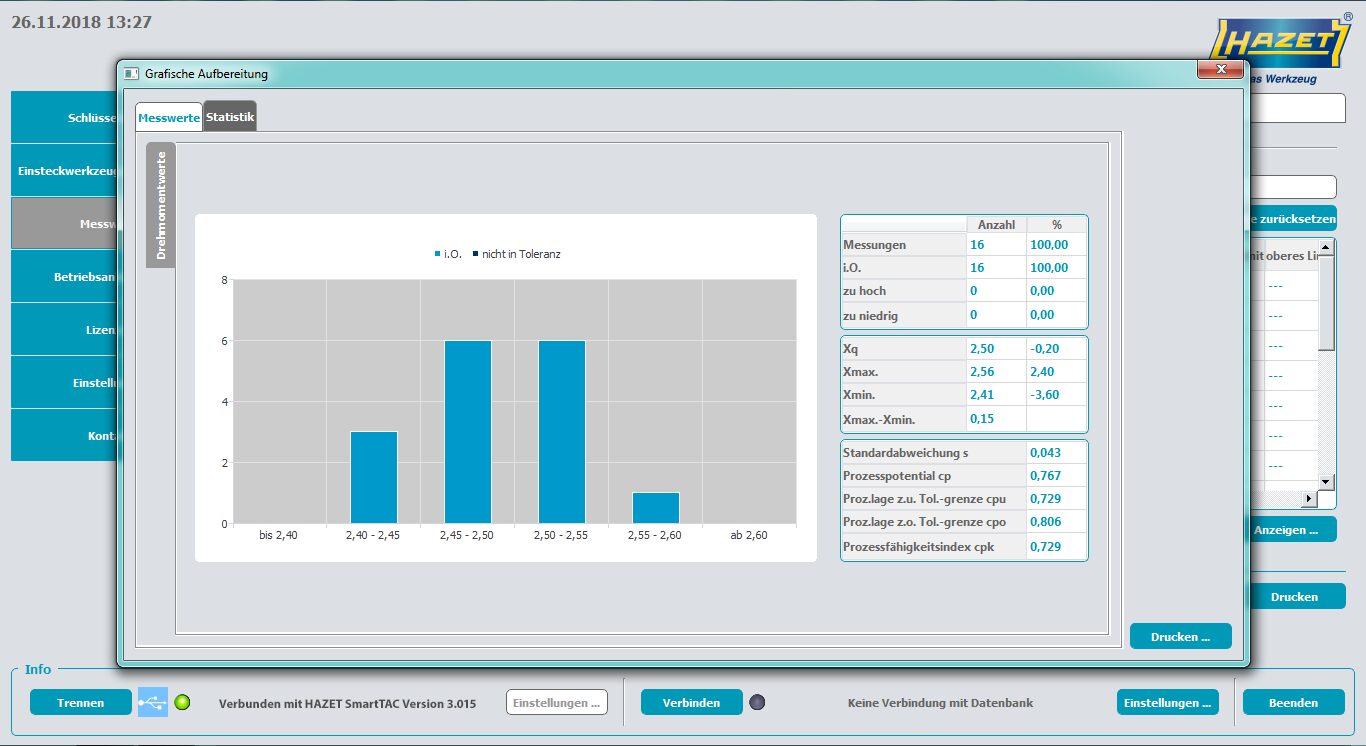This screenshot has width=1366, height=746.
Task: Click the 'nicht in Toleranz' legend marker
Action: 475,255
